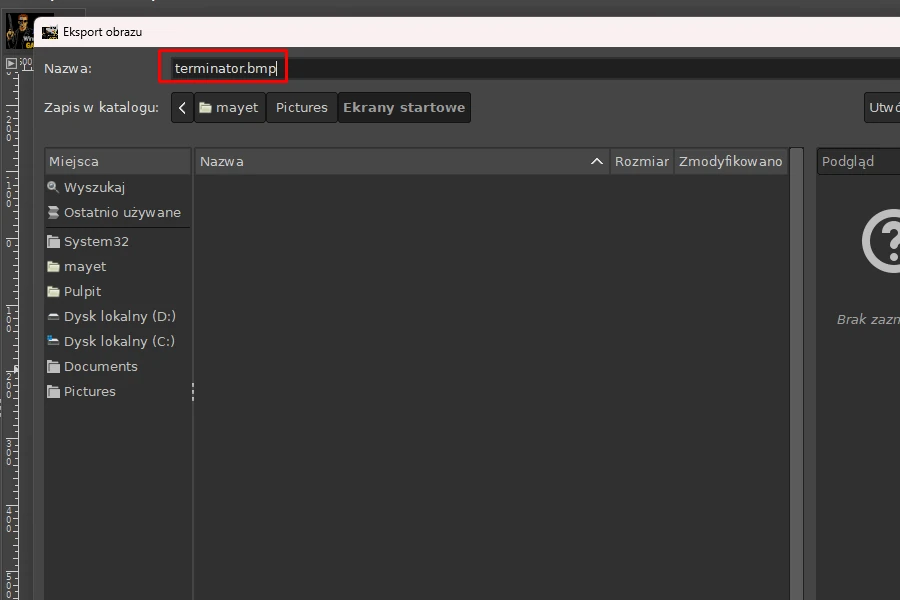Open Dysk lokalny (C:) drive
This screenshot has width=900, height=600.
pos(118,341)
